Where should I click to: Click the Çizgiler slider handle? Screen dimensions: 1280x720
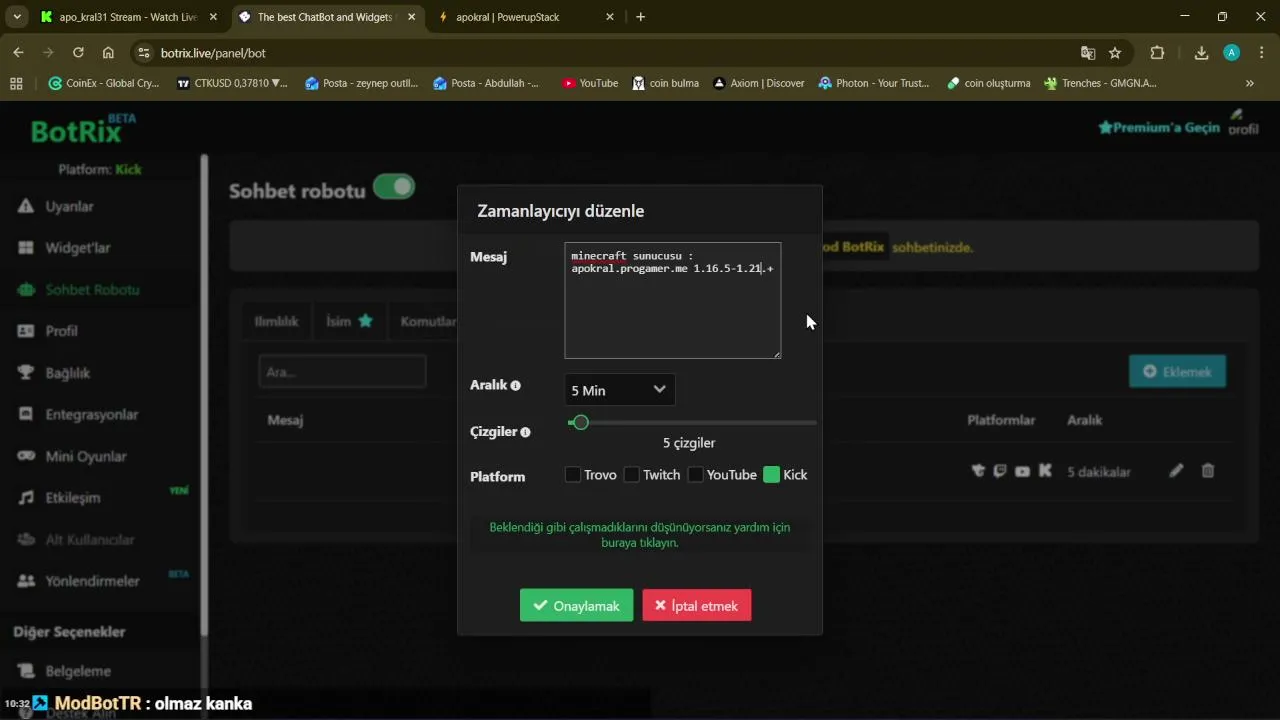tap(581, 422)
